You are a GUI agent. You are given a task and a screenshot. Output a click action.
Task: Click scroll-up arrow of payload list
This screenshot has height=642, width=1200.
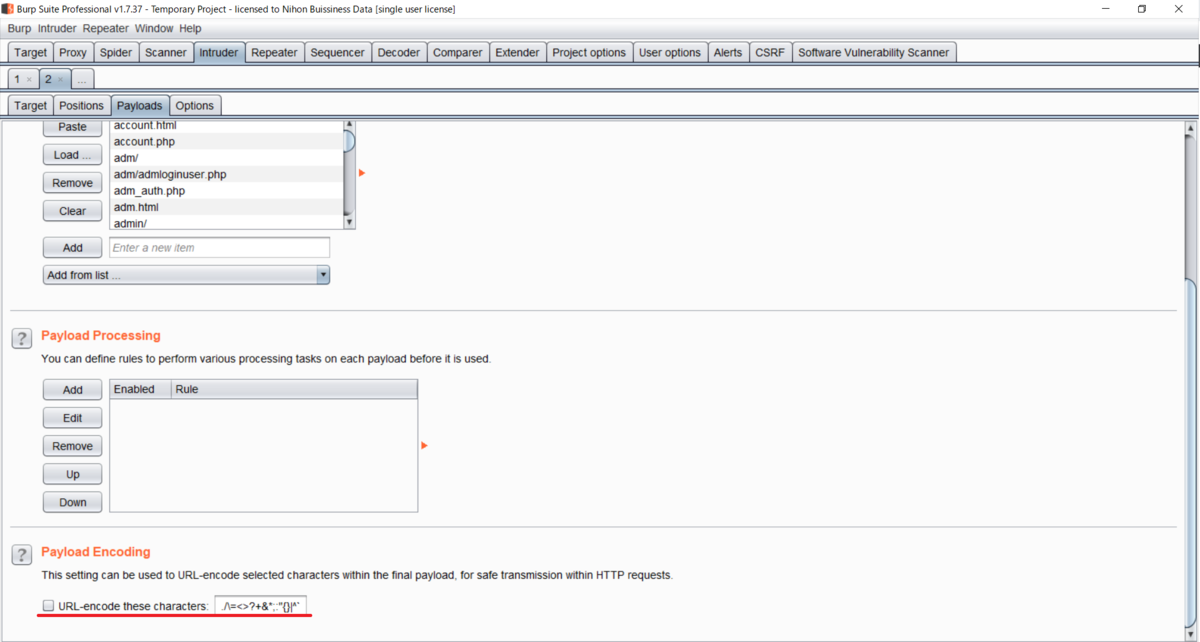349,126
